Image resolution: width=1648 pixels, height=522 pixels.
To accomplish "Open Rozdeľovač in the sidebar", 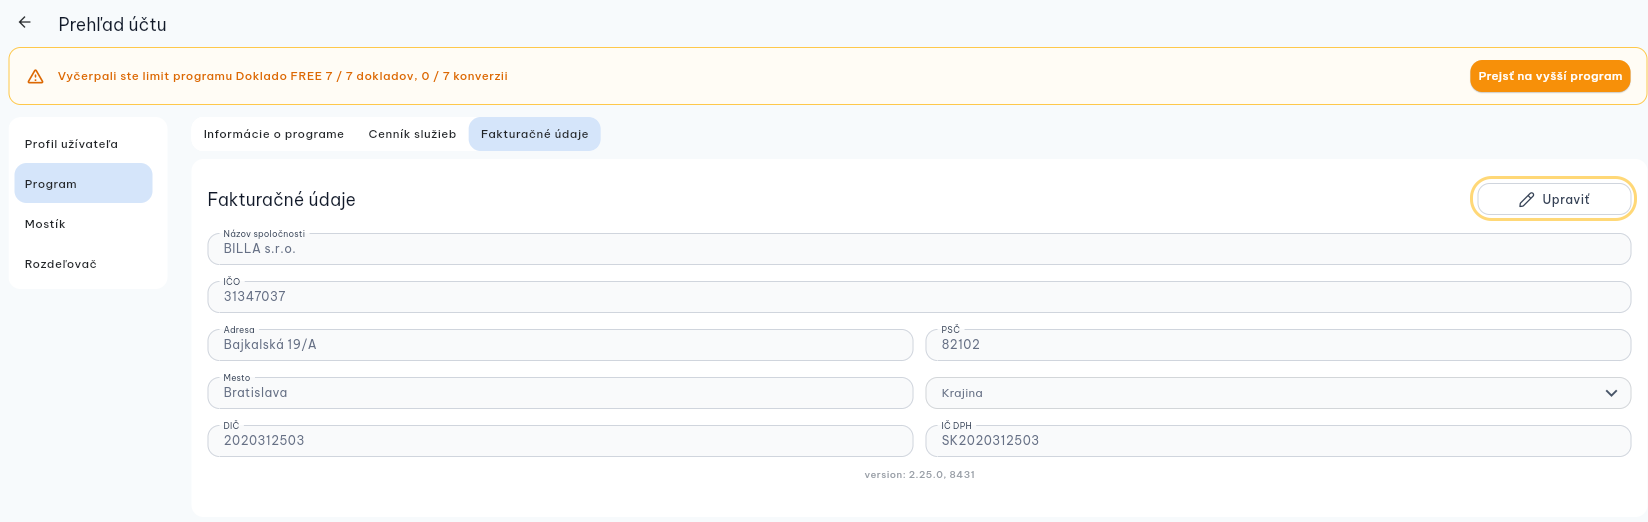I will pyautogui.click(x=84, y=264).
